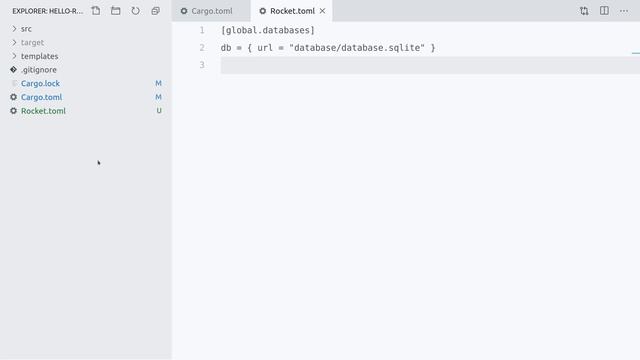The image size is (640, 360).
Task: Click the Cargo.lock file icon
Action: 14,83
